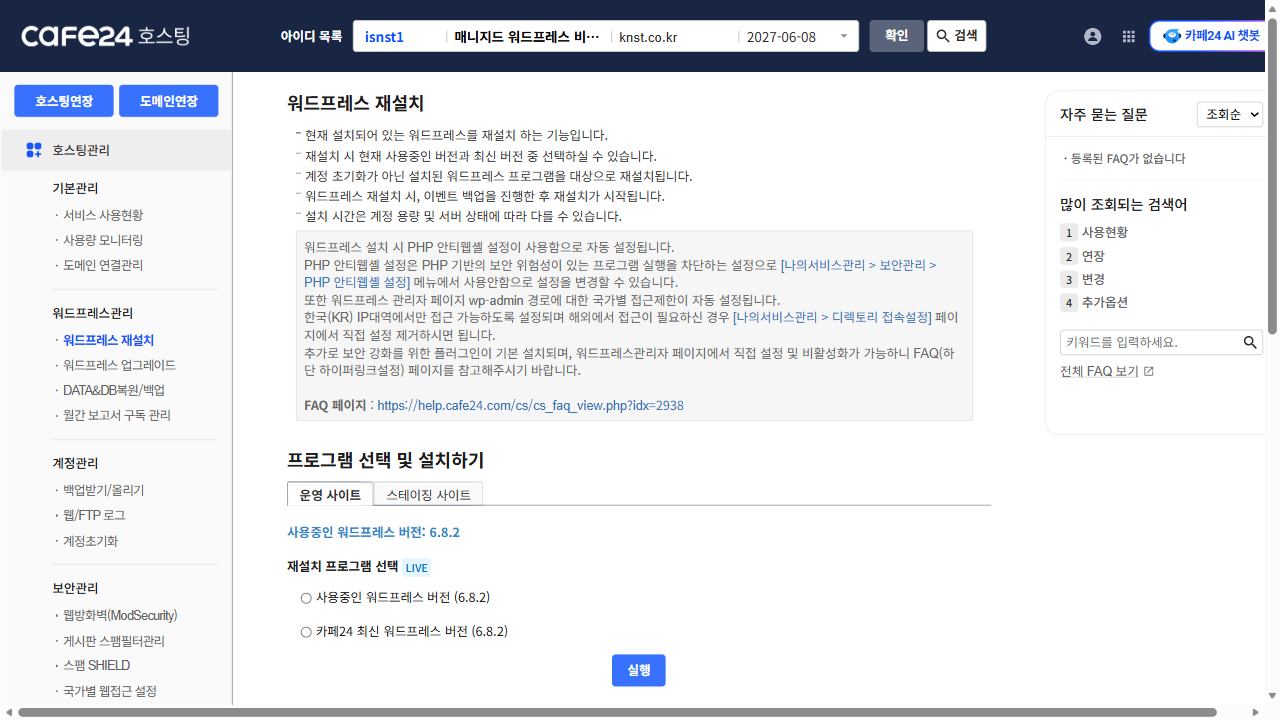The image size is (1280, 720).
Task: Click the 프로그램 선택 및 설치하기 heading
Action: 385,460
